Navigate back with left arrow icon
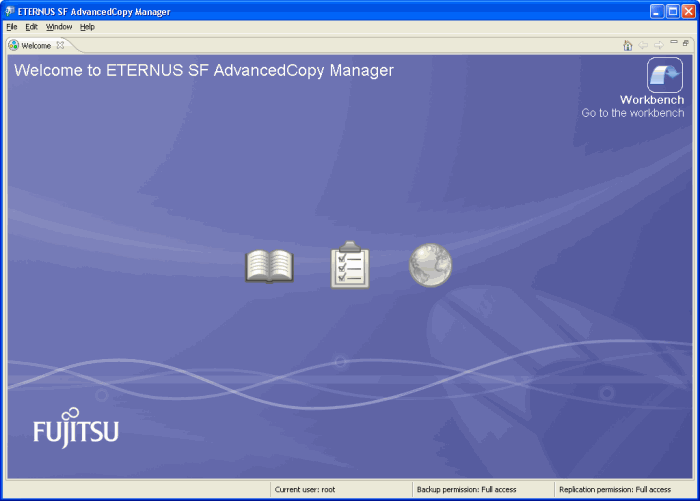700x501 pixels. (643, 45)
